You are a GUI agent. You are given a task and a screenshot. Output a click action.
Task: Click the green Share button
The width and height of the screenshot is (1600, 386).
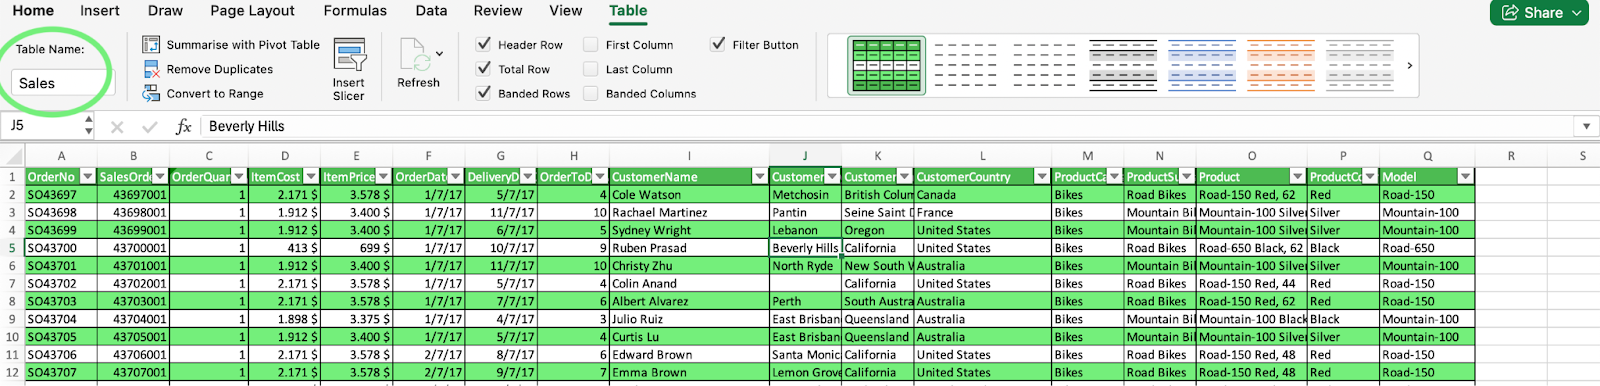[x=1539, y=12]
